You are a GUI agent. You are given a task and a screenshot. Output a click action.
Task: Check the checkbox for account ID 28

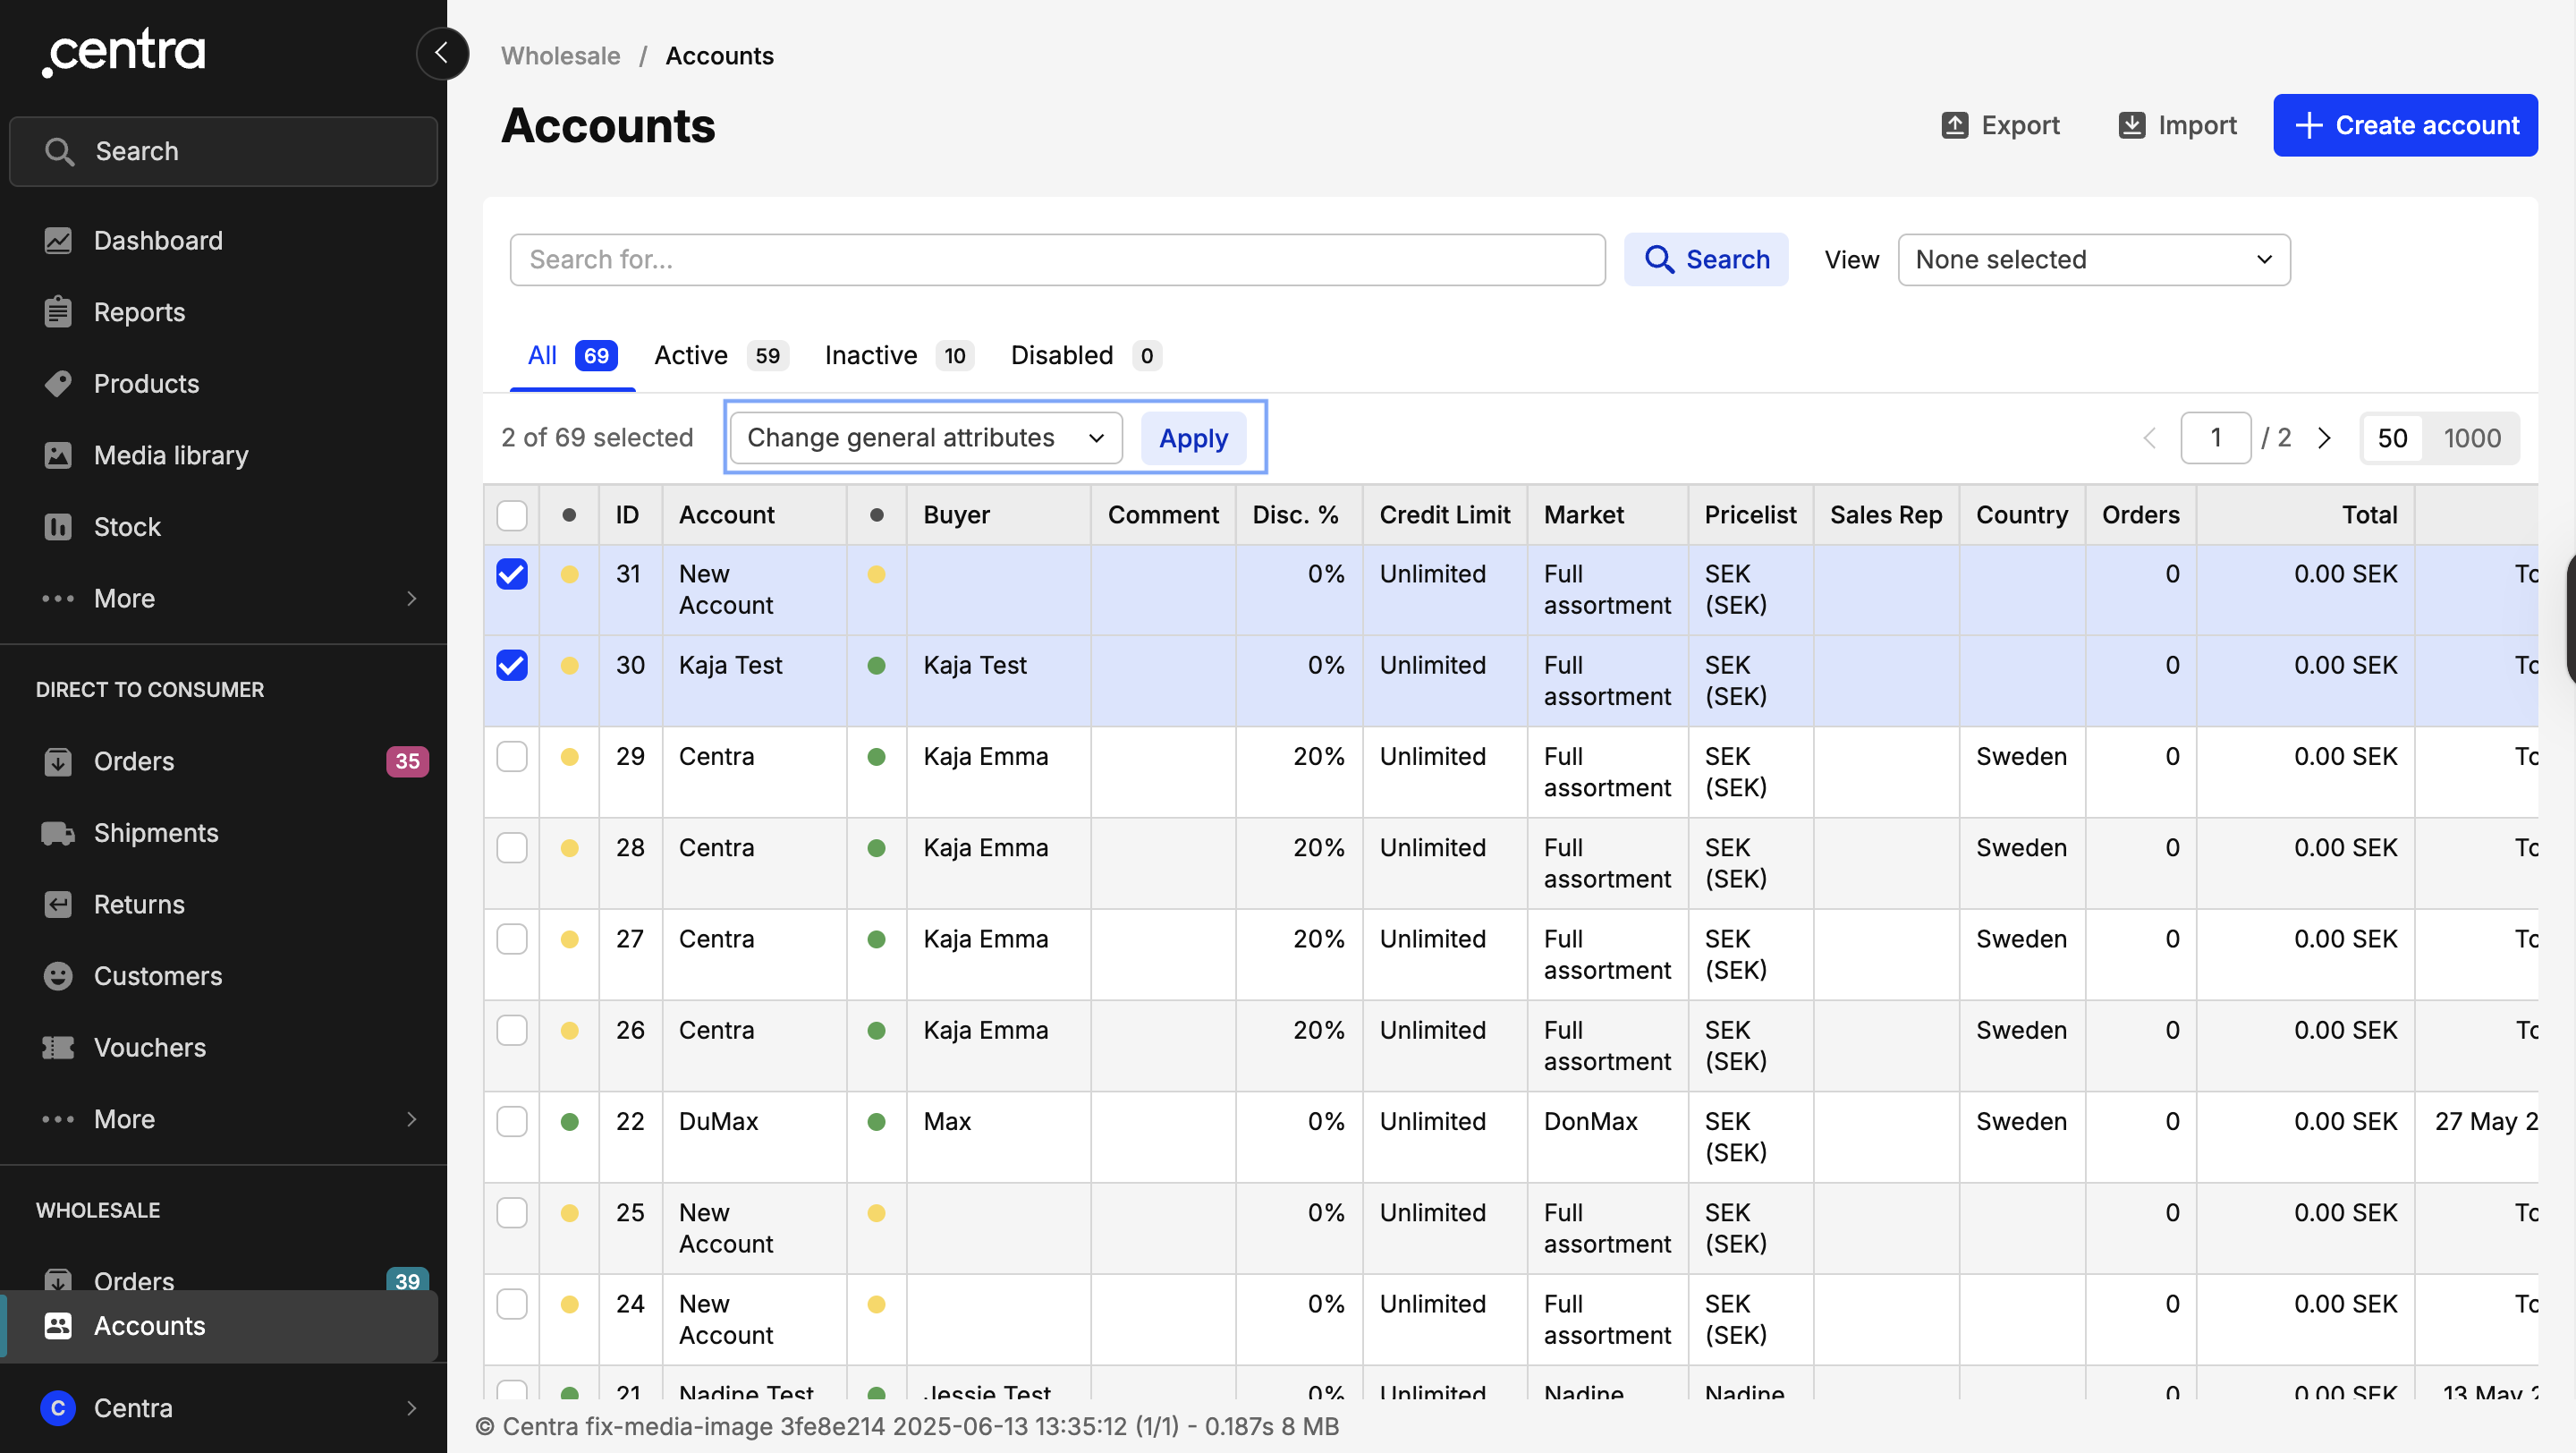point(512,847)
